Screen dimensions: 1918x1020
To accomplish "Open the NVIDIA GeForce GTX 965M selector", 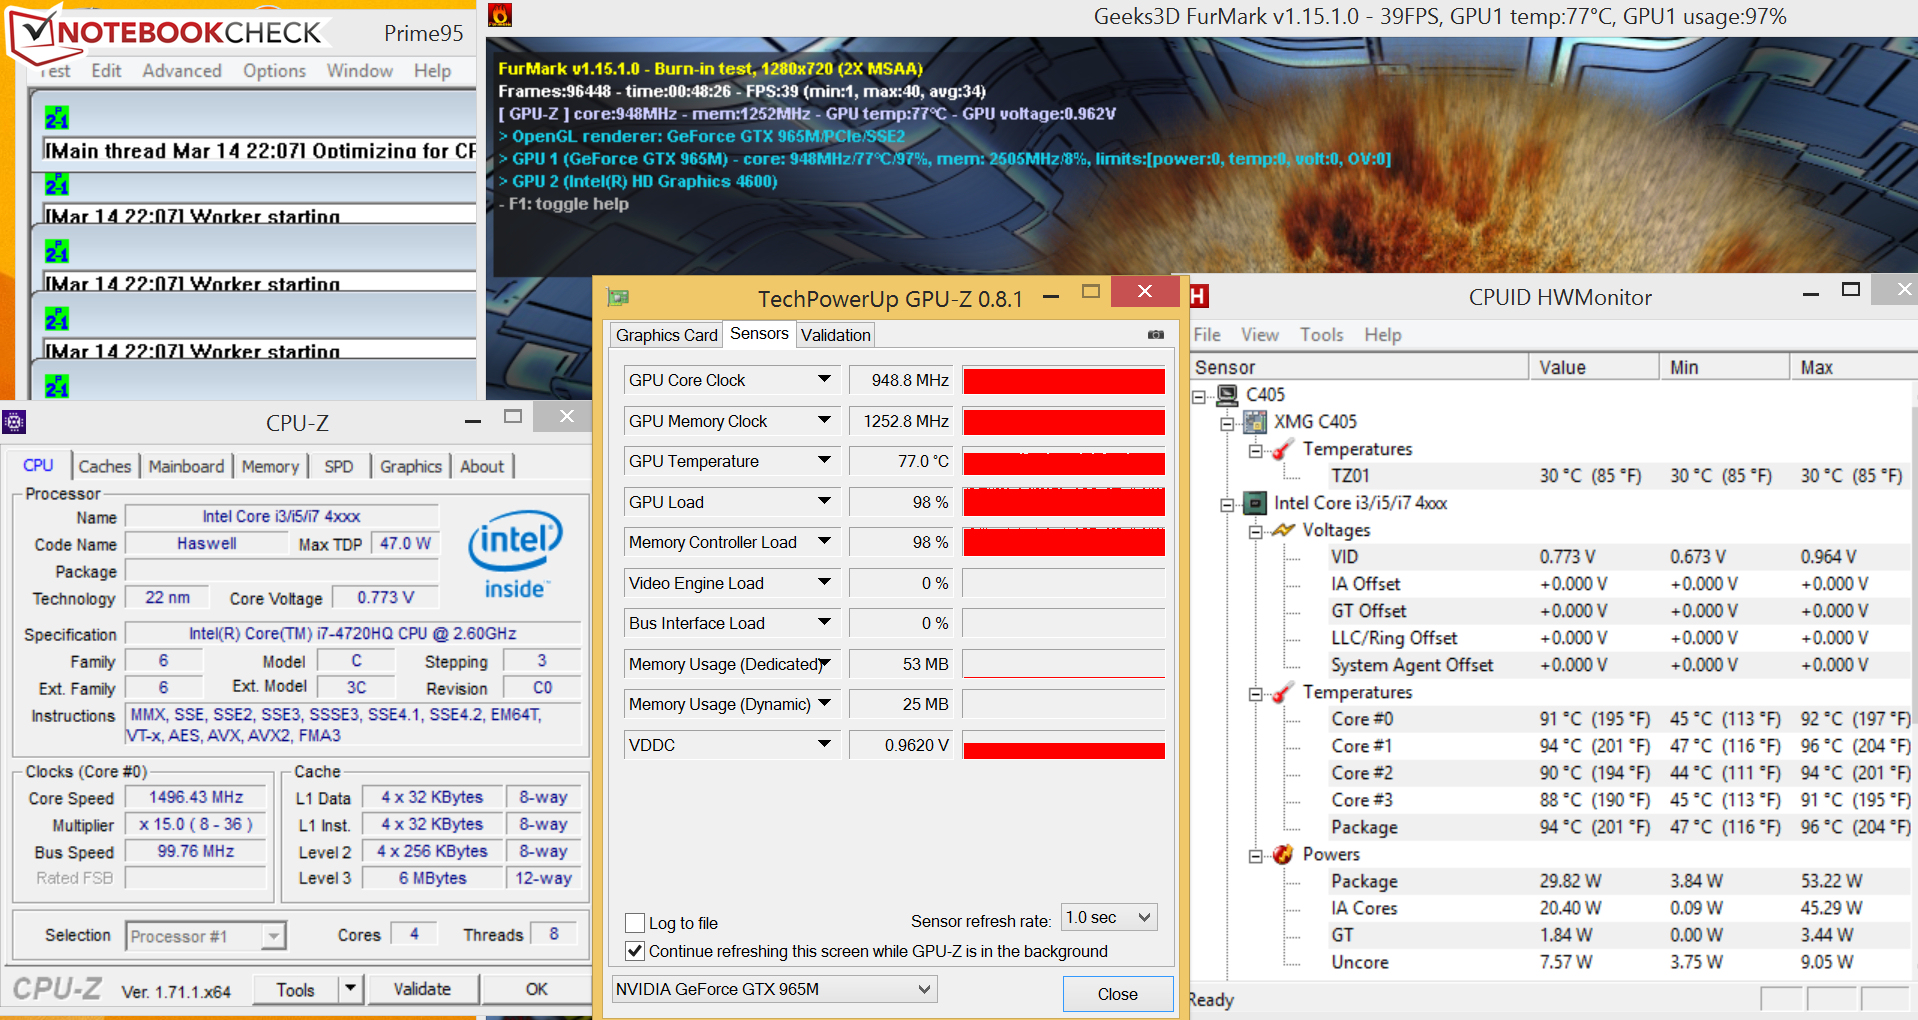I will click(x=774, y=989).
